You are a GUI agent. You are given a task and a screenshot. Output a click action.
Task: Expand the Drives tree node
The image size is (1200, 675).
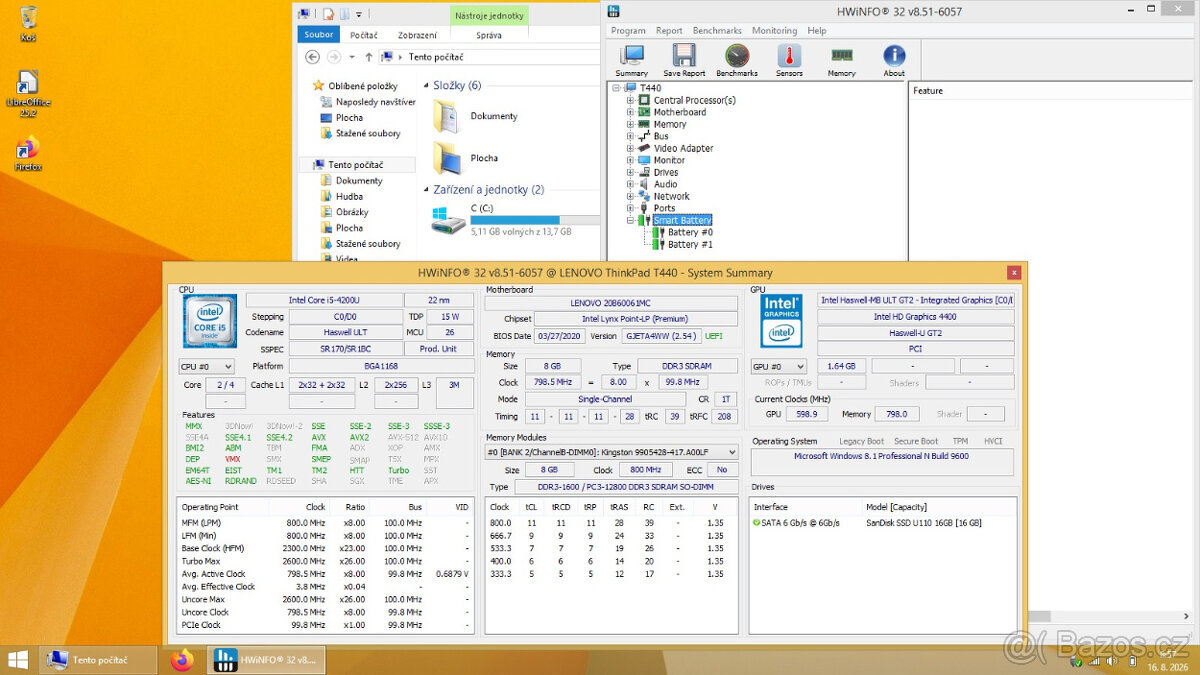point(630,172)
